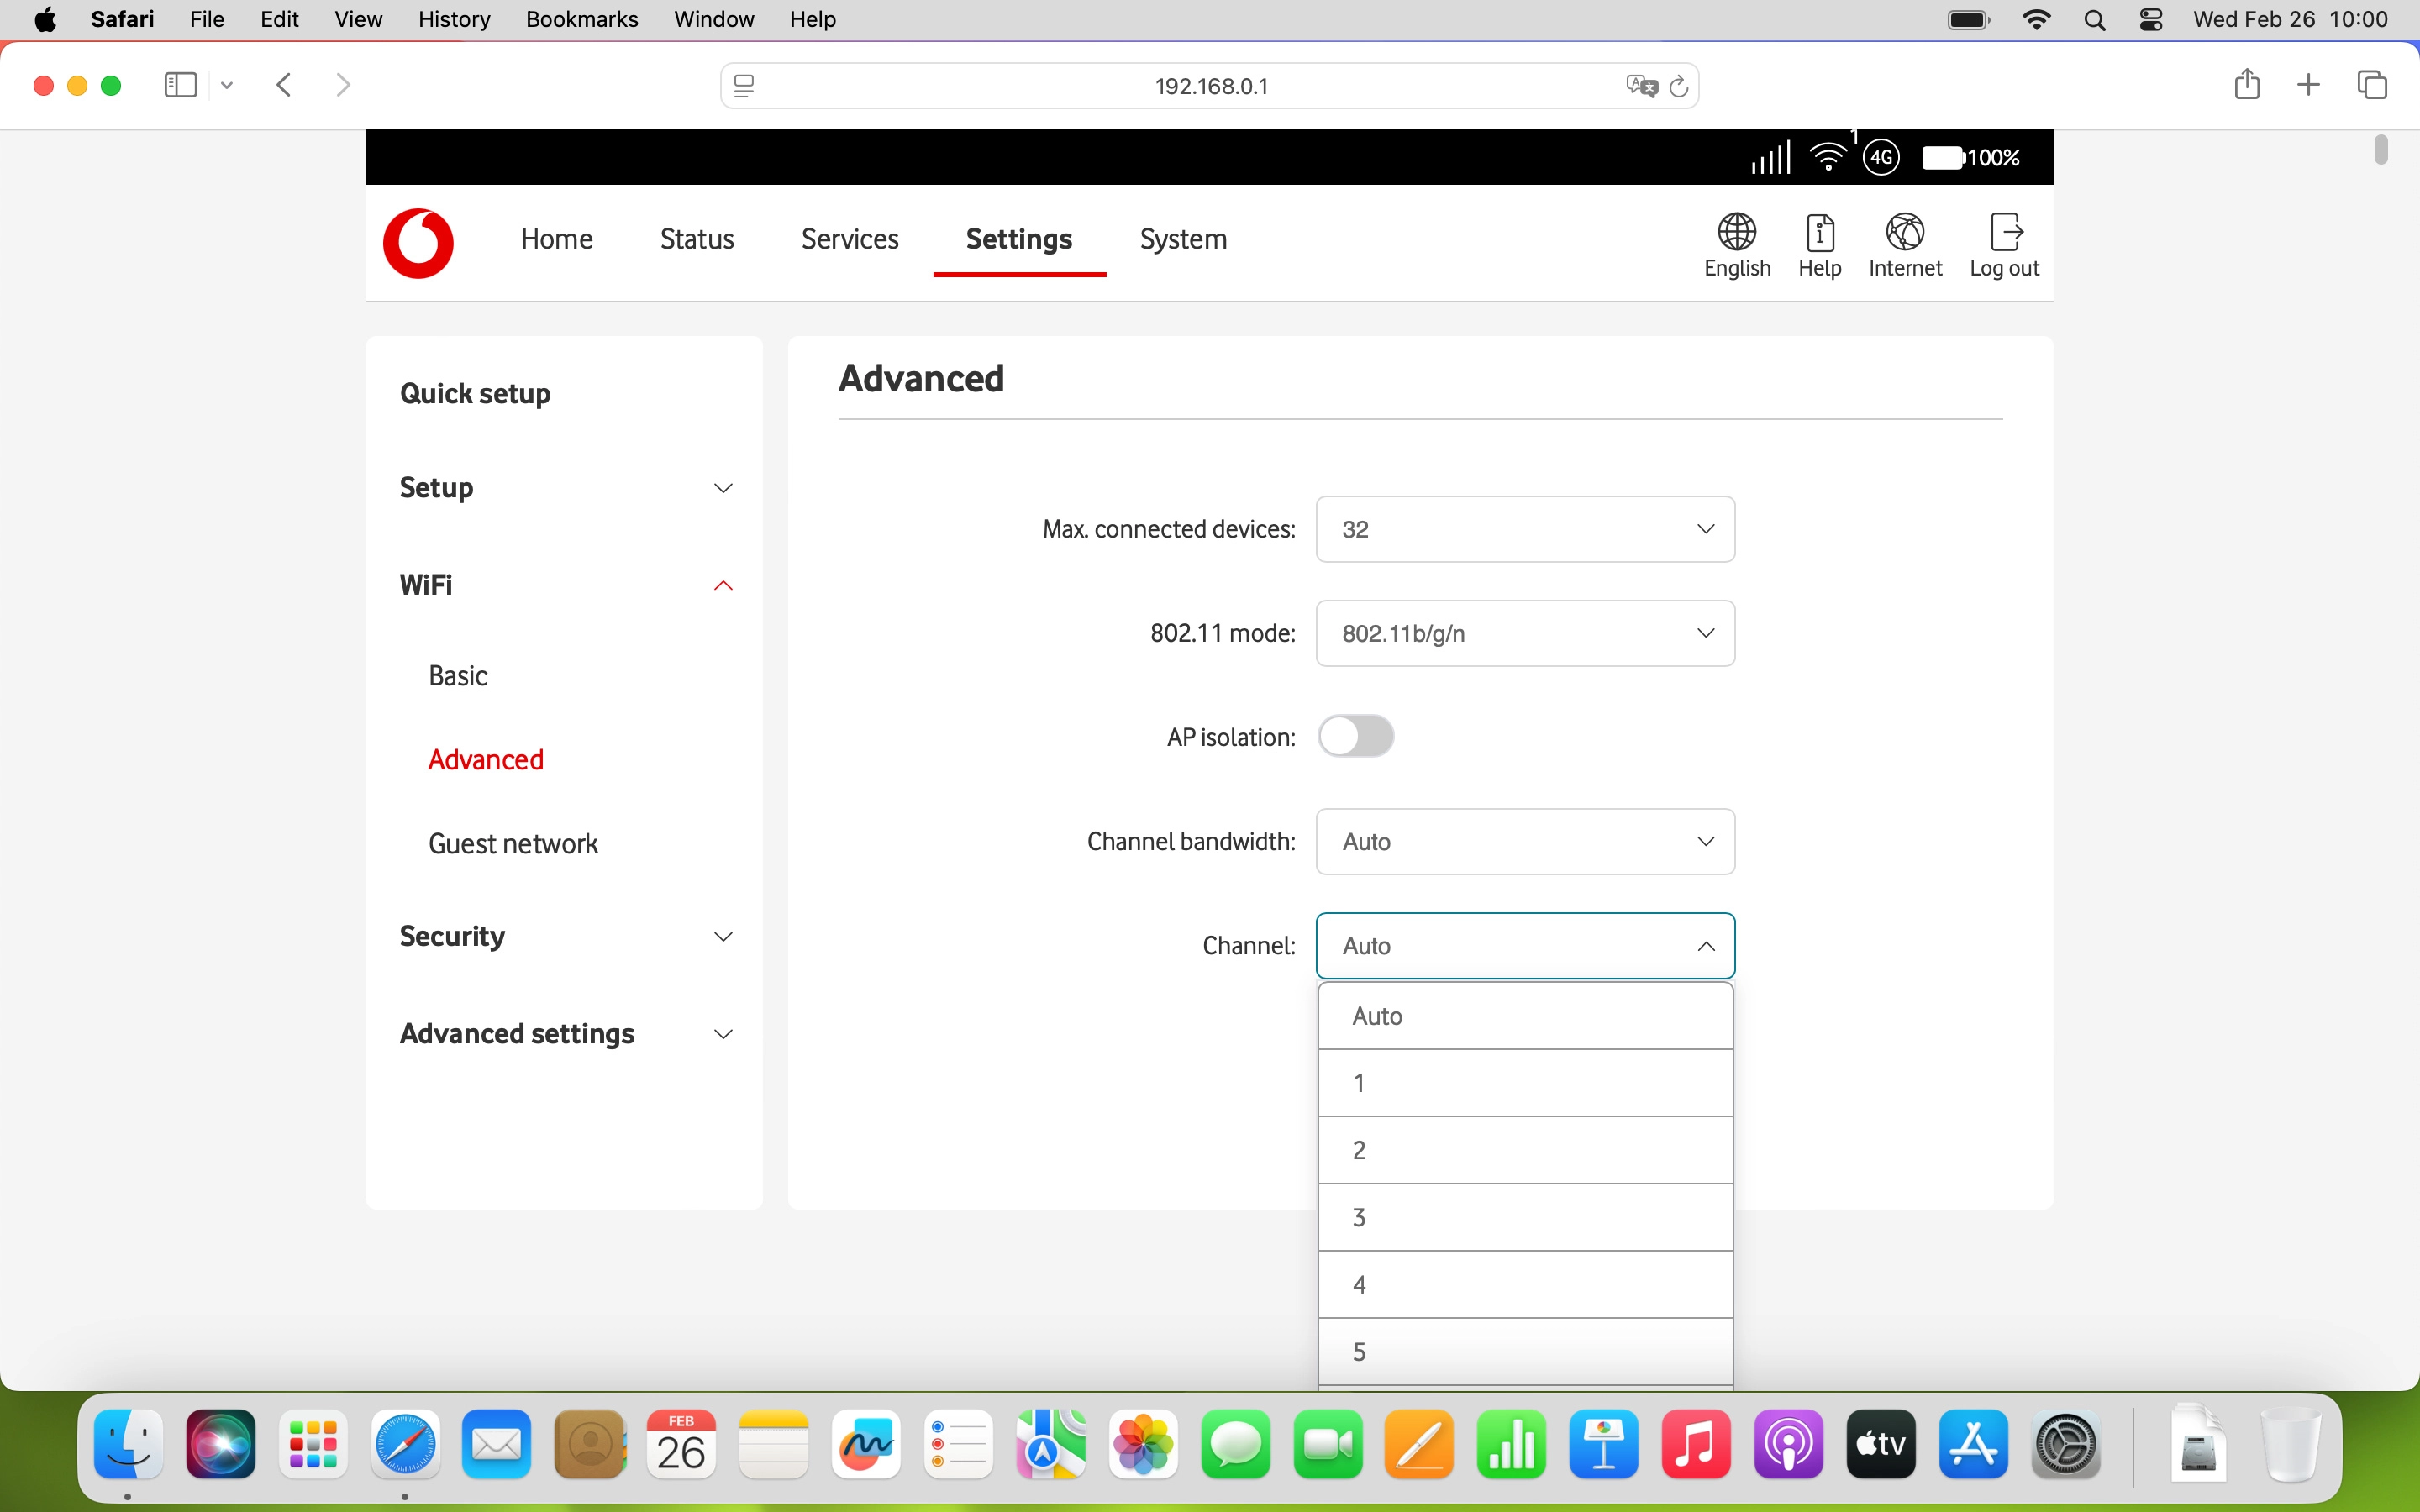Open the System tab
Screen dimensions: 2420x1512
[1183, 239]
